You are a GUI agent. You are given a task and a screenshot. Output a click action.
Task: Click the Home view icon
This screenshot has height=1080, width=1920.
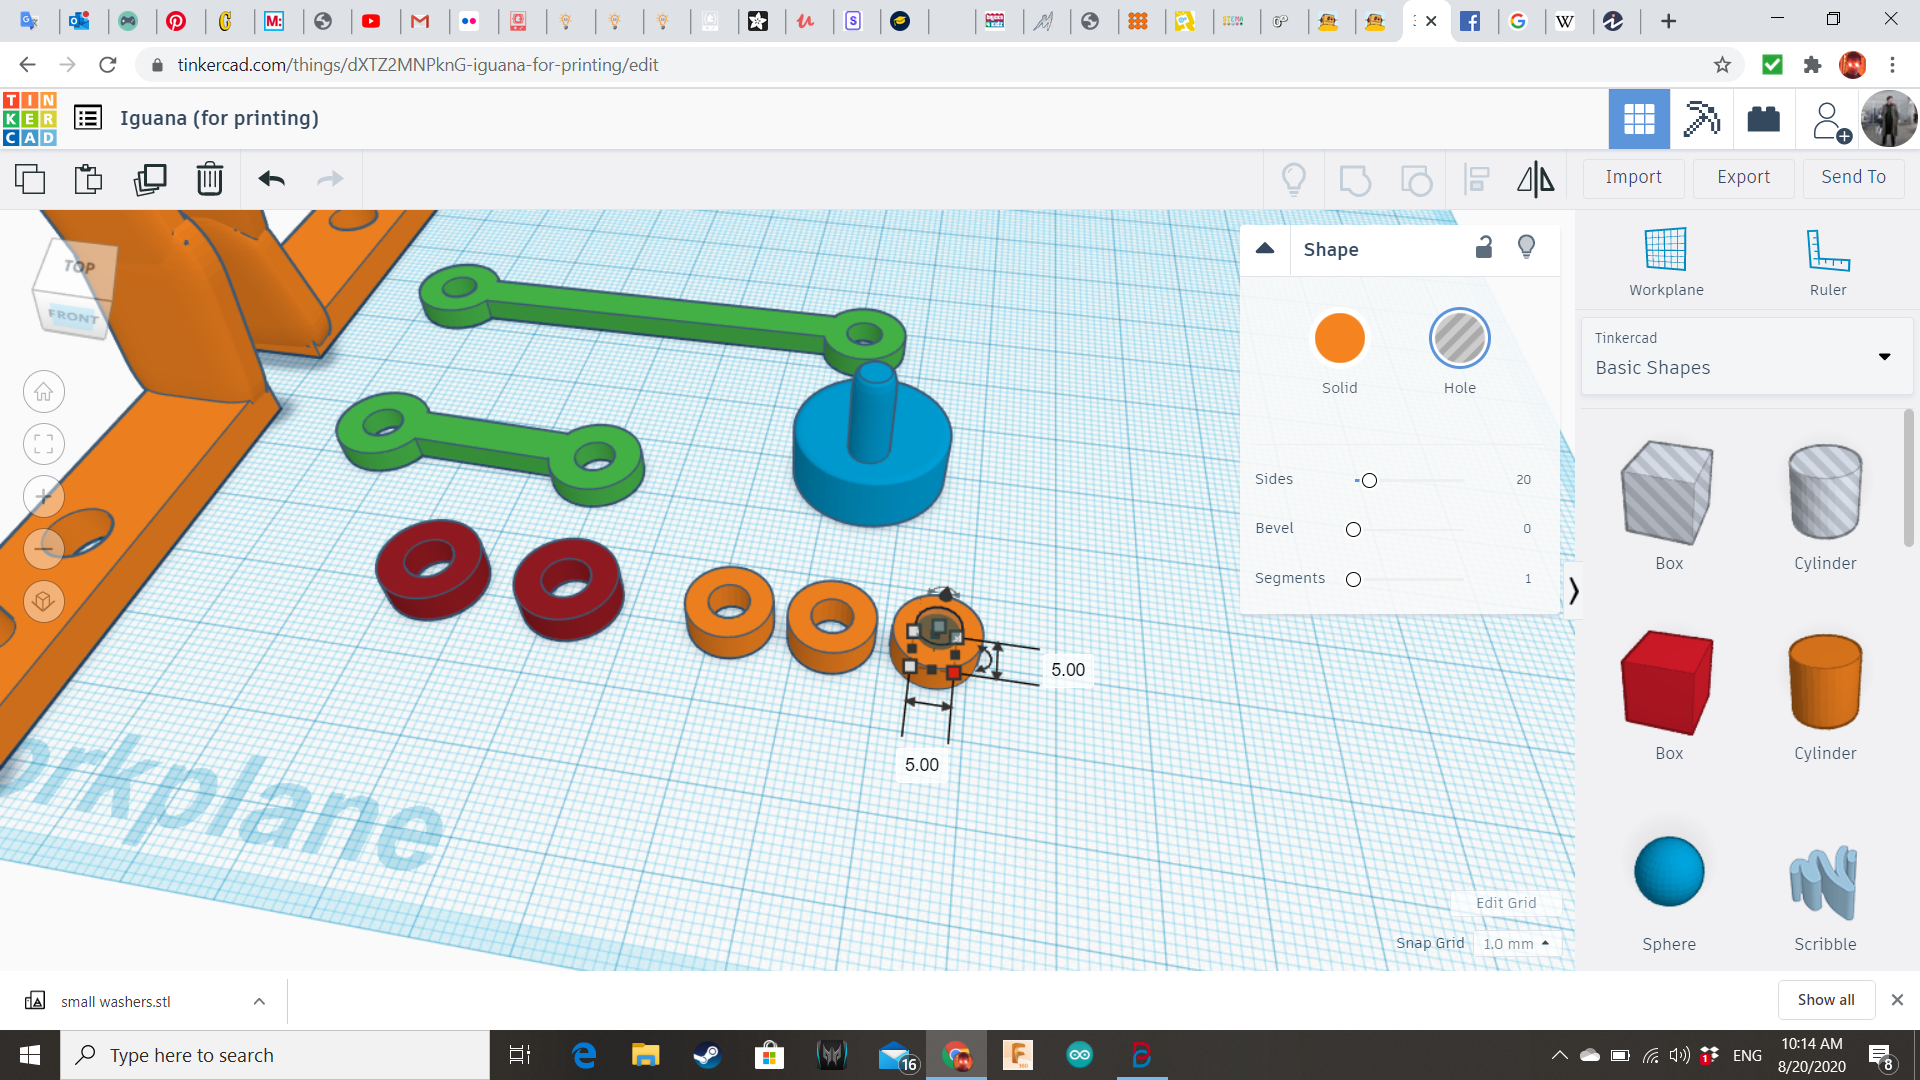44,392
